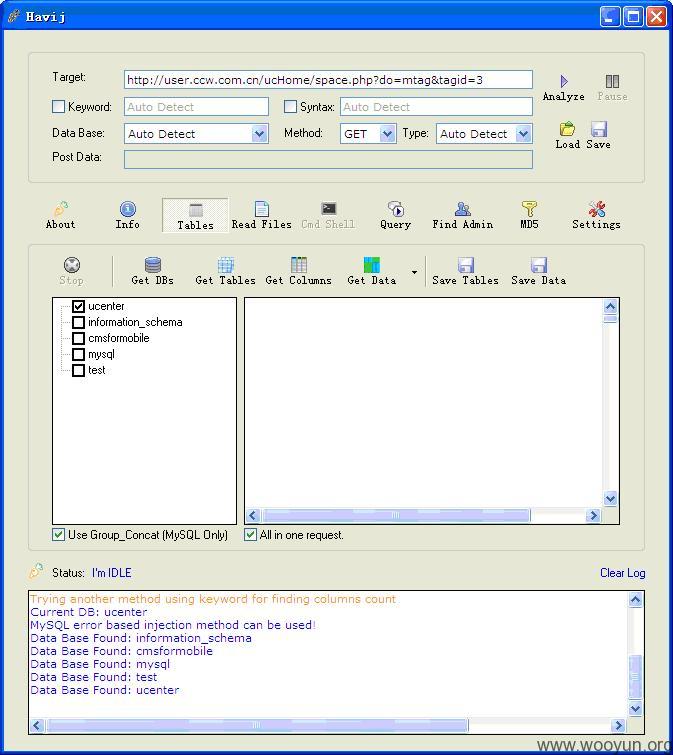Image resolution: width=673 pixels, height=755 pixels.
Task: Click the Target URL field
Action: [x=328, y=80]
